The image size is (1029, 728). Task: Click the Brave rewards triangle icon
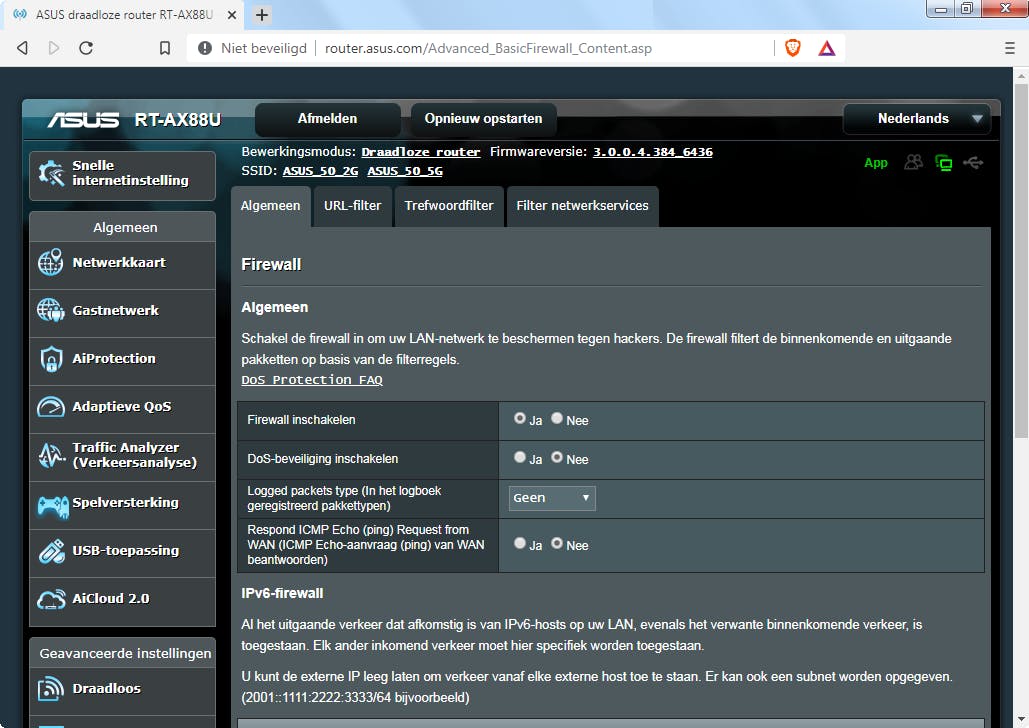(x=827, y=48)
